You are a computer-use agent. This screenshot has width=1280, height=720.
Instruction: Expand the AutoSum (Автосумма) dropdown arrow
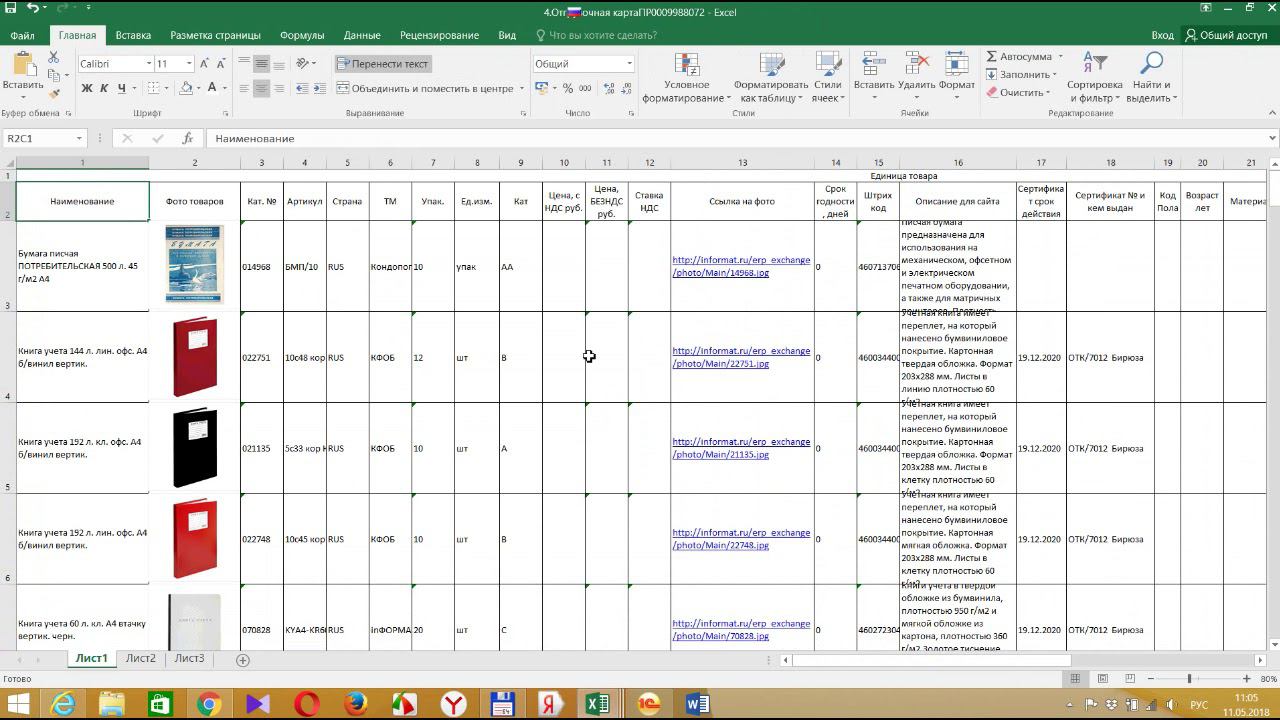(1060, 57)
